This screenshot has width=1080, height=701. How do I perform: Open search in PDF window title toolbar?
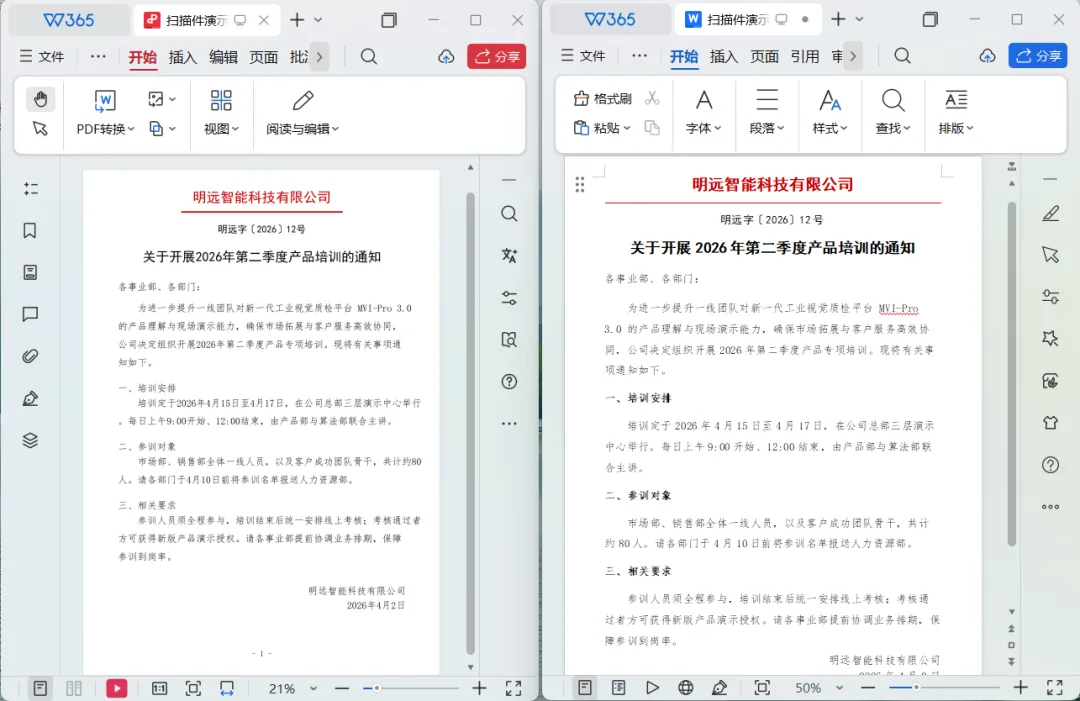(368, 56)
